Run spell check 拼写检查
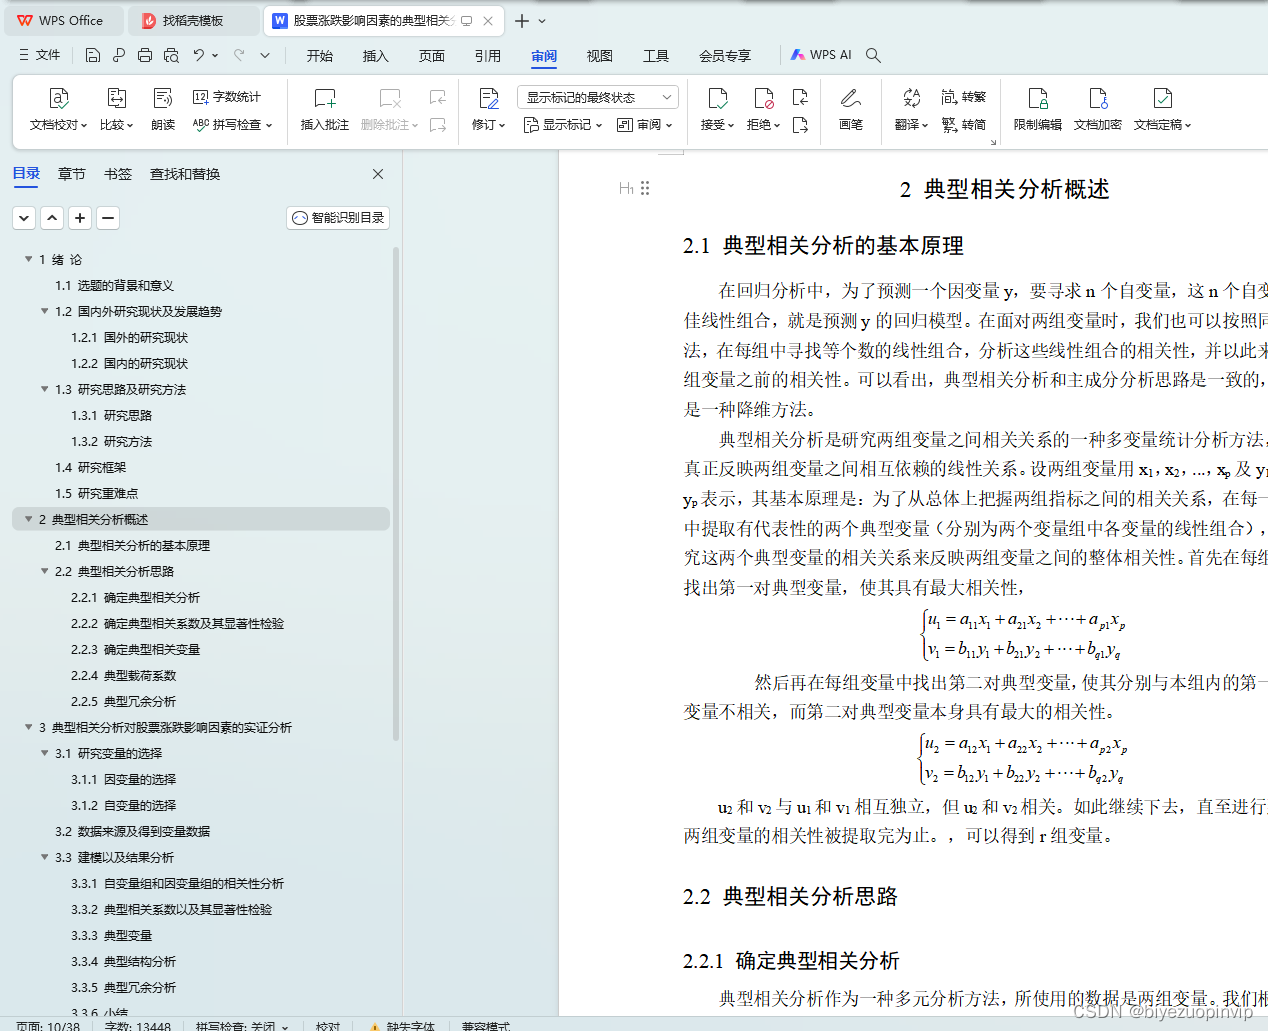Image resolution: width=1268 pixels, height=1031 pixels. (232, 125)
